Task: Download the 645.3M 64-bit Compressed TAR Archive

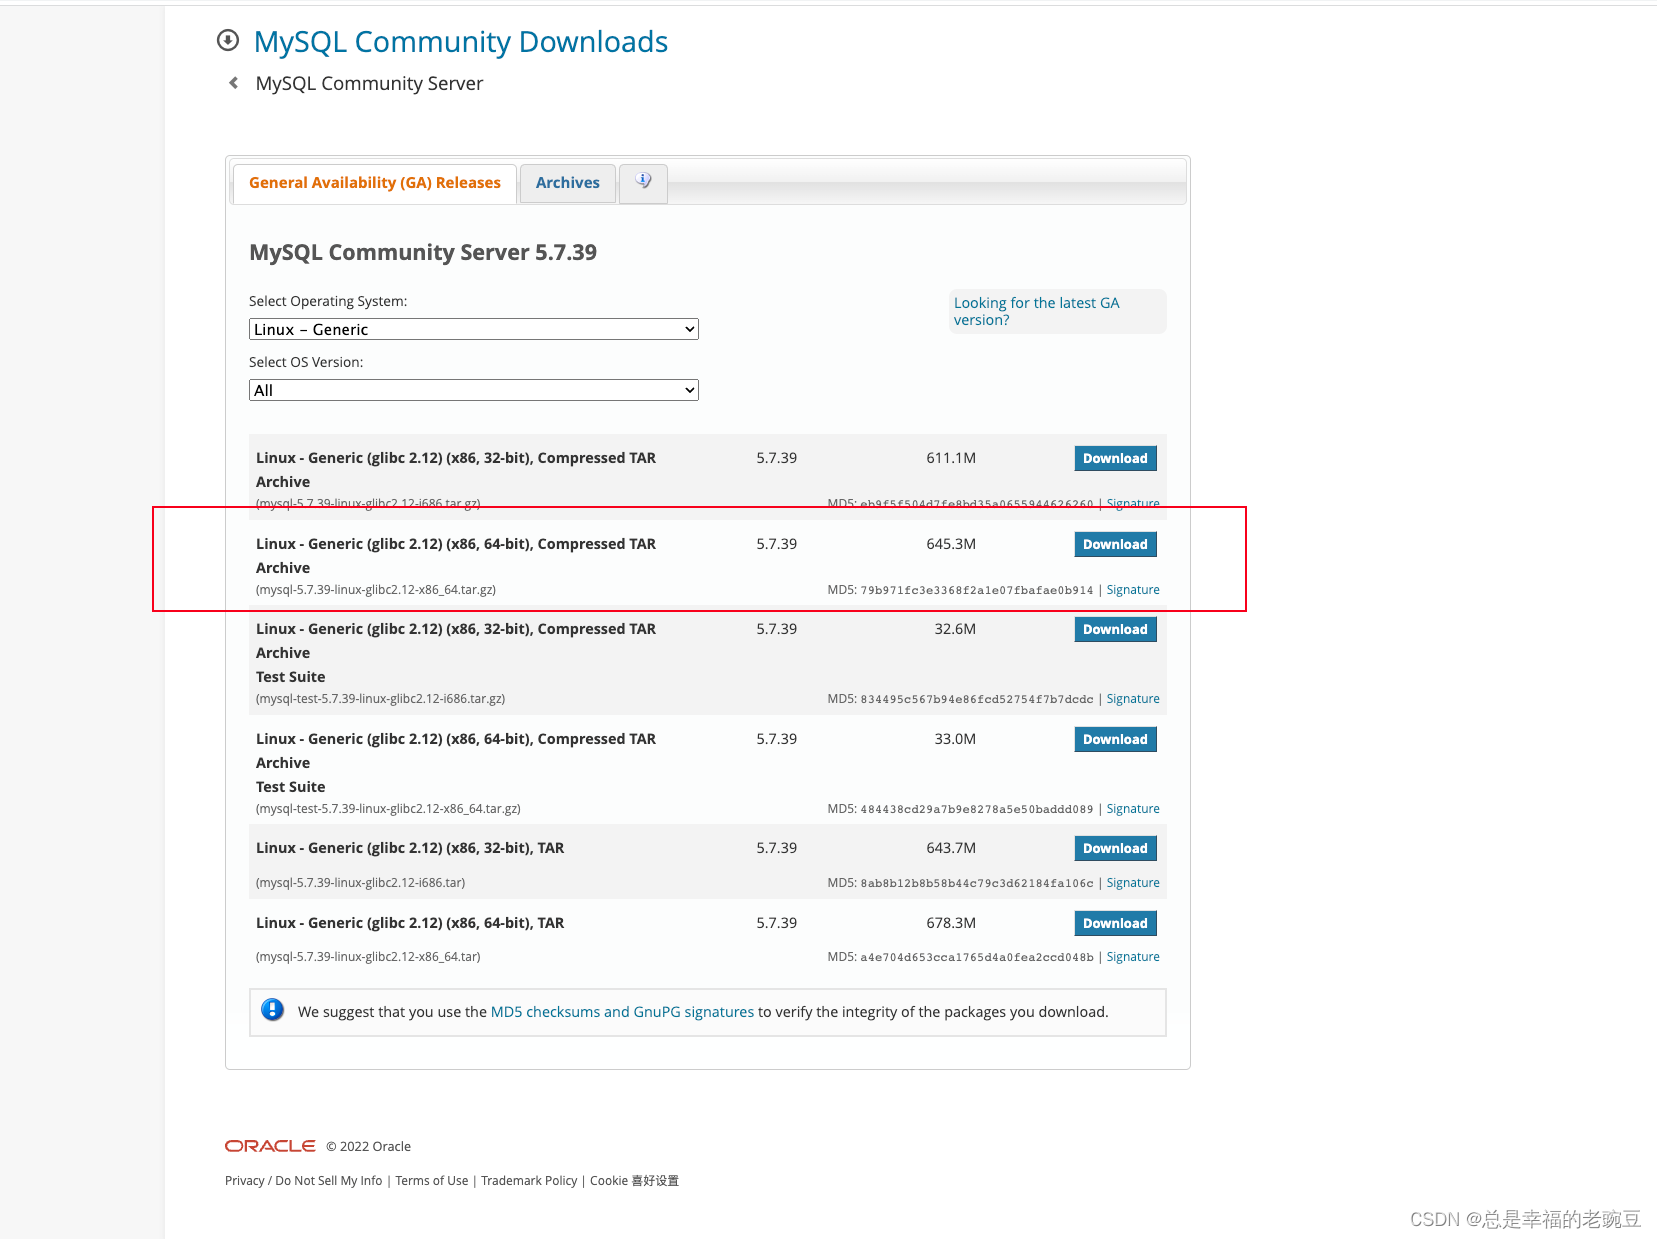Action: point(1115,544)
